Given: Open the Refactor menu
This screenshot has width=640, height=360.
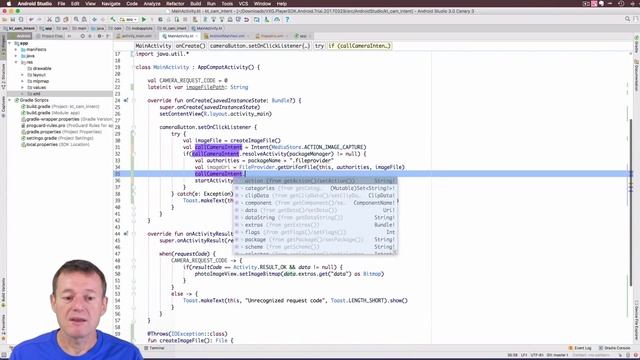Looking at the screenshot, I should tap(175, 4).
